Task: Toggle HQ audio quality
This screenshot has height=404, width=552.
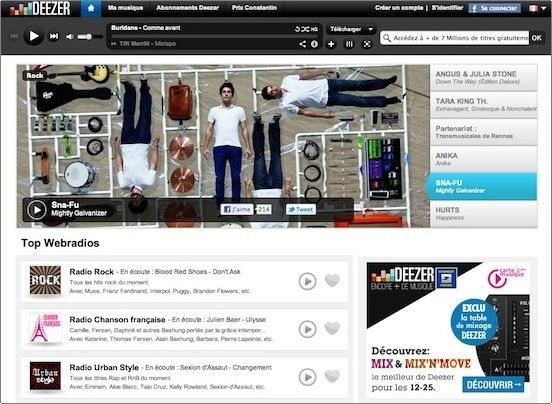Action: (x=314, y=30)
